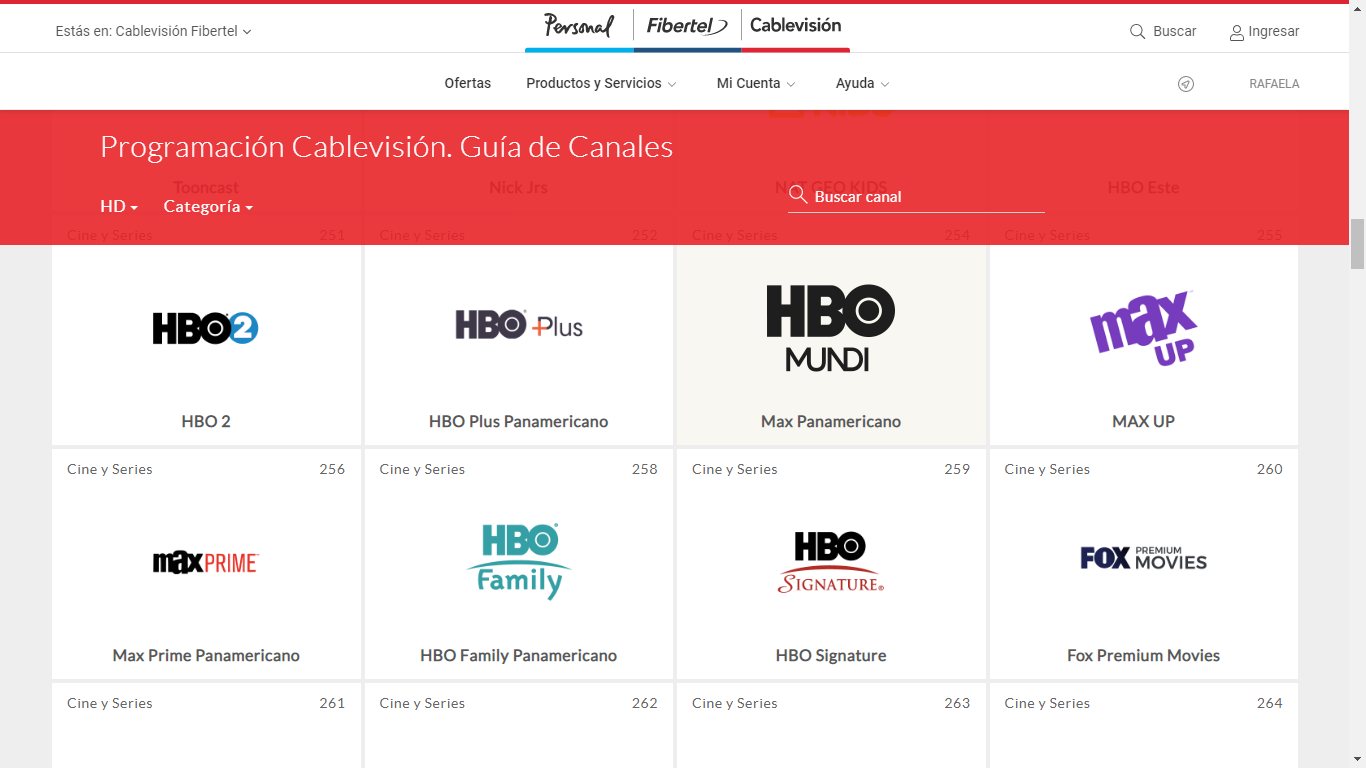Open the HBO Signature channel title
Viewport: 1366px width, 768px height.
click(831, 655)
